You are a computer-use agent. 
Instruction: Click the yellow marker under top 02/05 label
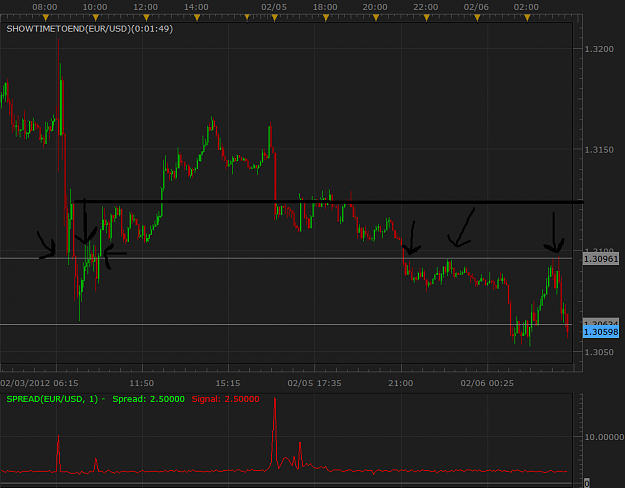275,18
